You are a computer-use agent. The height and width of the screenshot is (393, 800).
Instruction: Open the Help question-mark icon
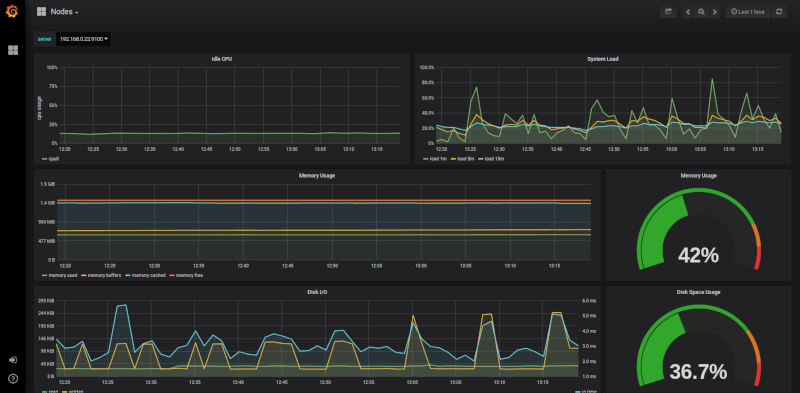coord(13,378)
